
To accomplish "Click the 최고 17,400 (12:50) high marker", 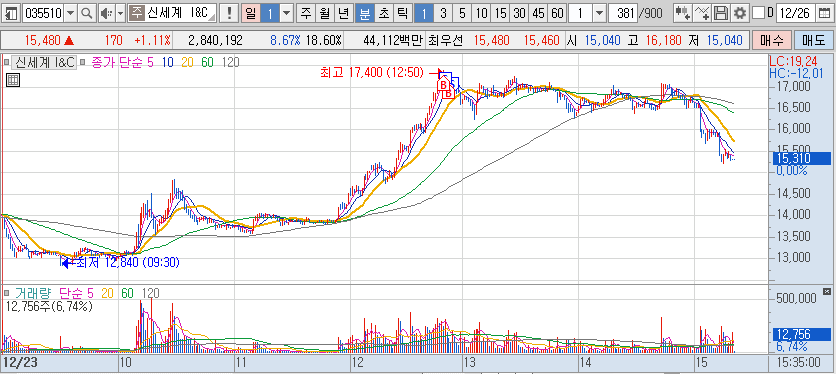I will point(372,73).
